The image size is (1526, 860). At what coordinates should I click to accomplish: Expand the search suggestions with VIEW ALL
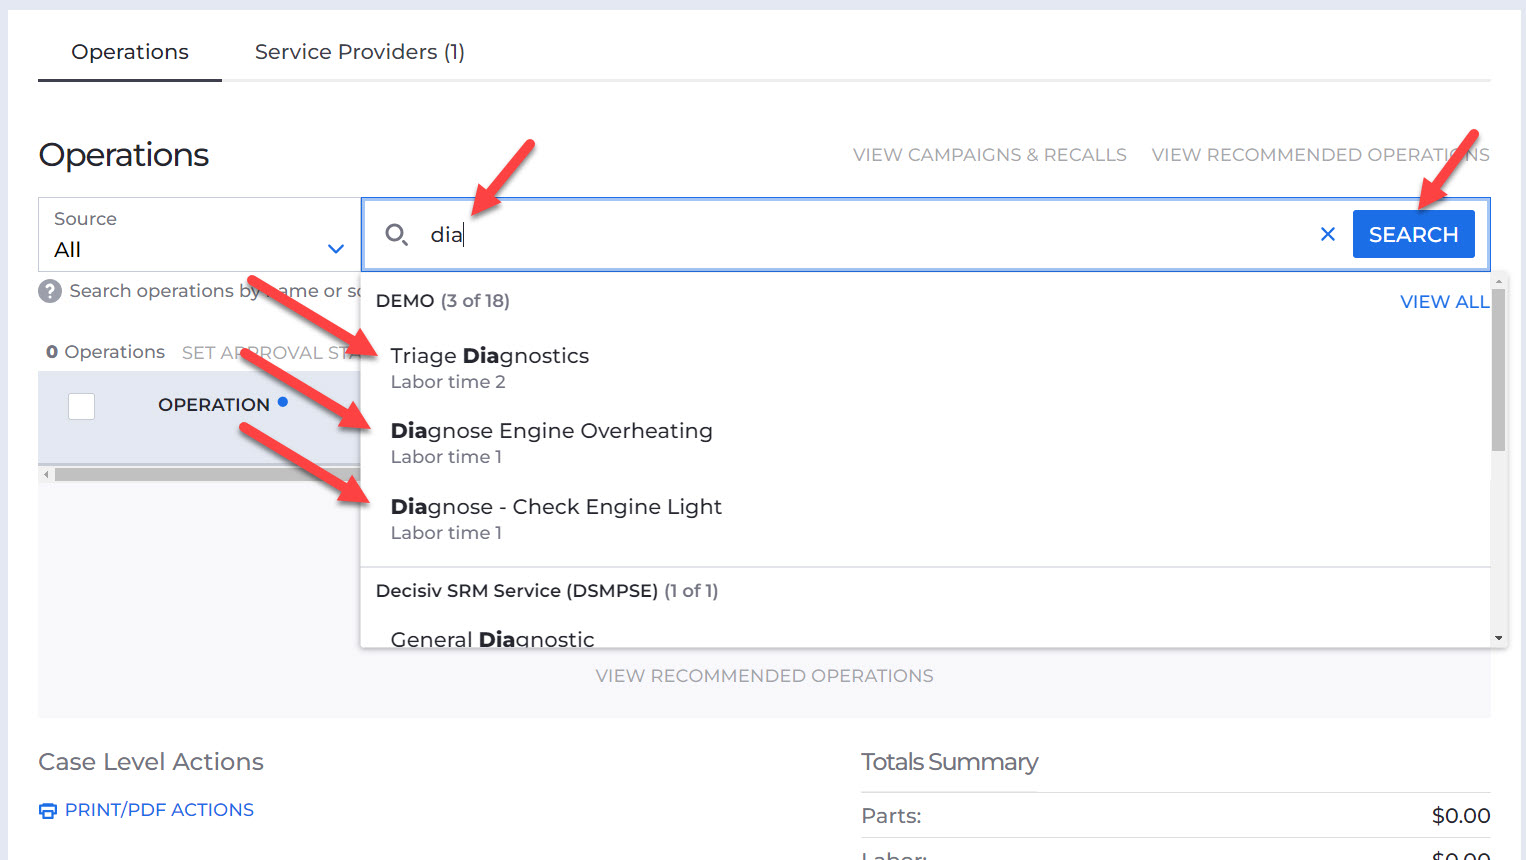[1444, 301]
